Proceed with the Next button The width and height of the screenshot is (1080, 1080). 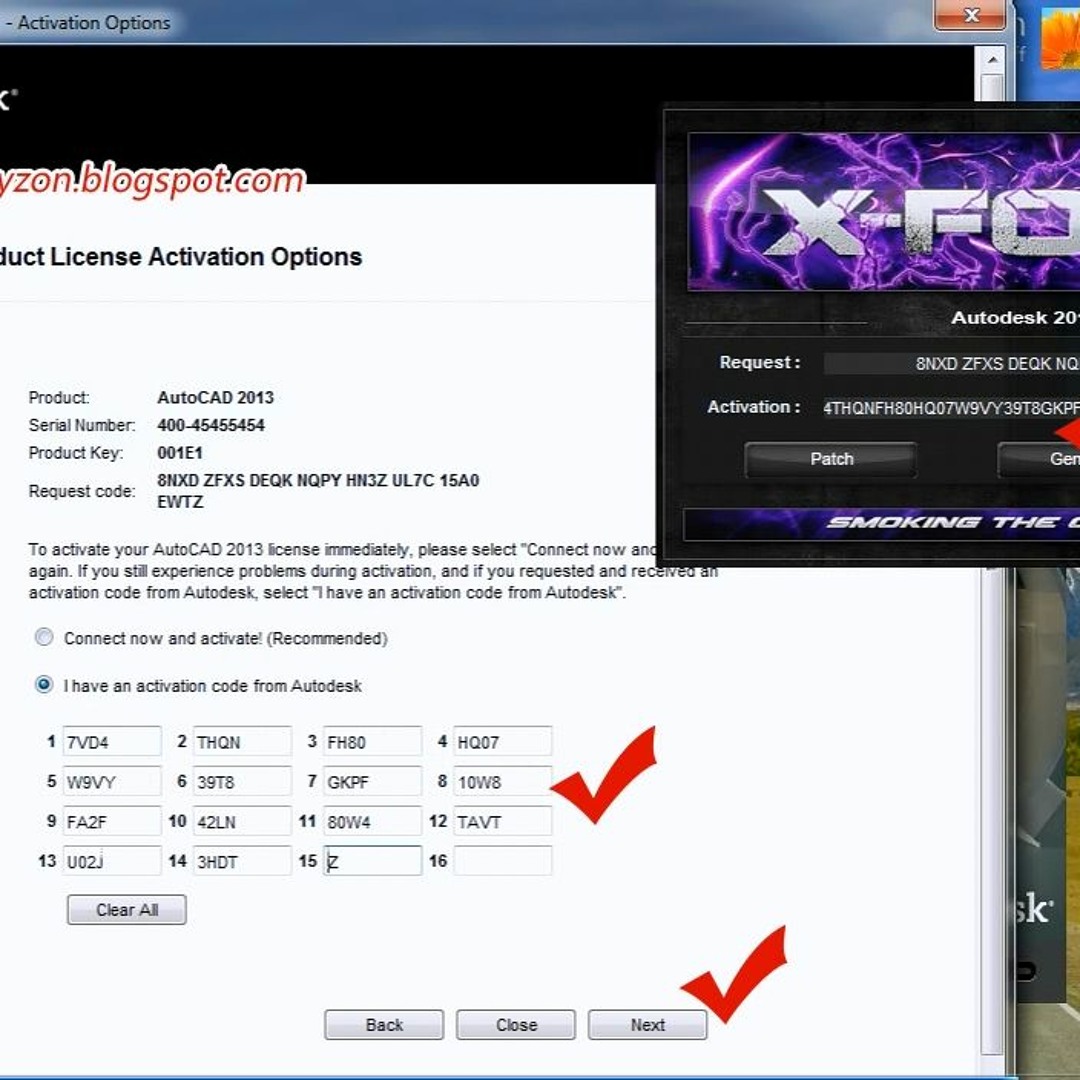coord(647,1025)
